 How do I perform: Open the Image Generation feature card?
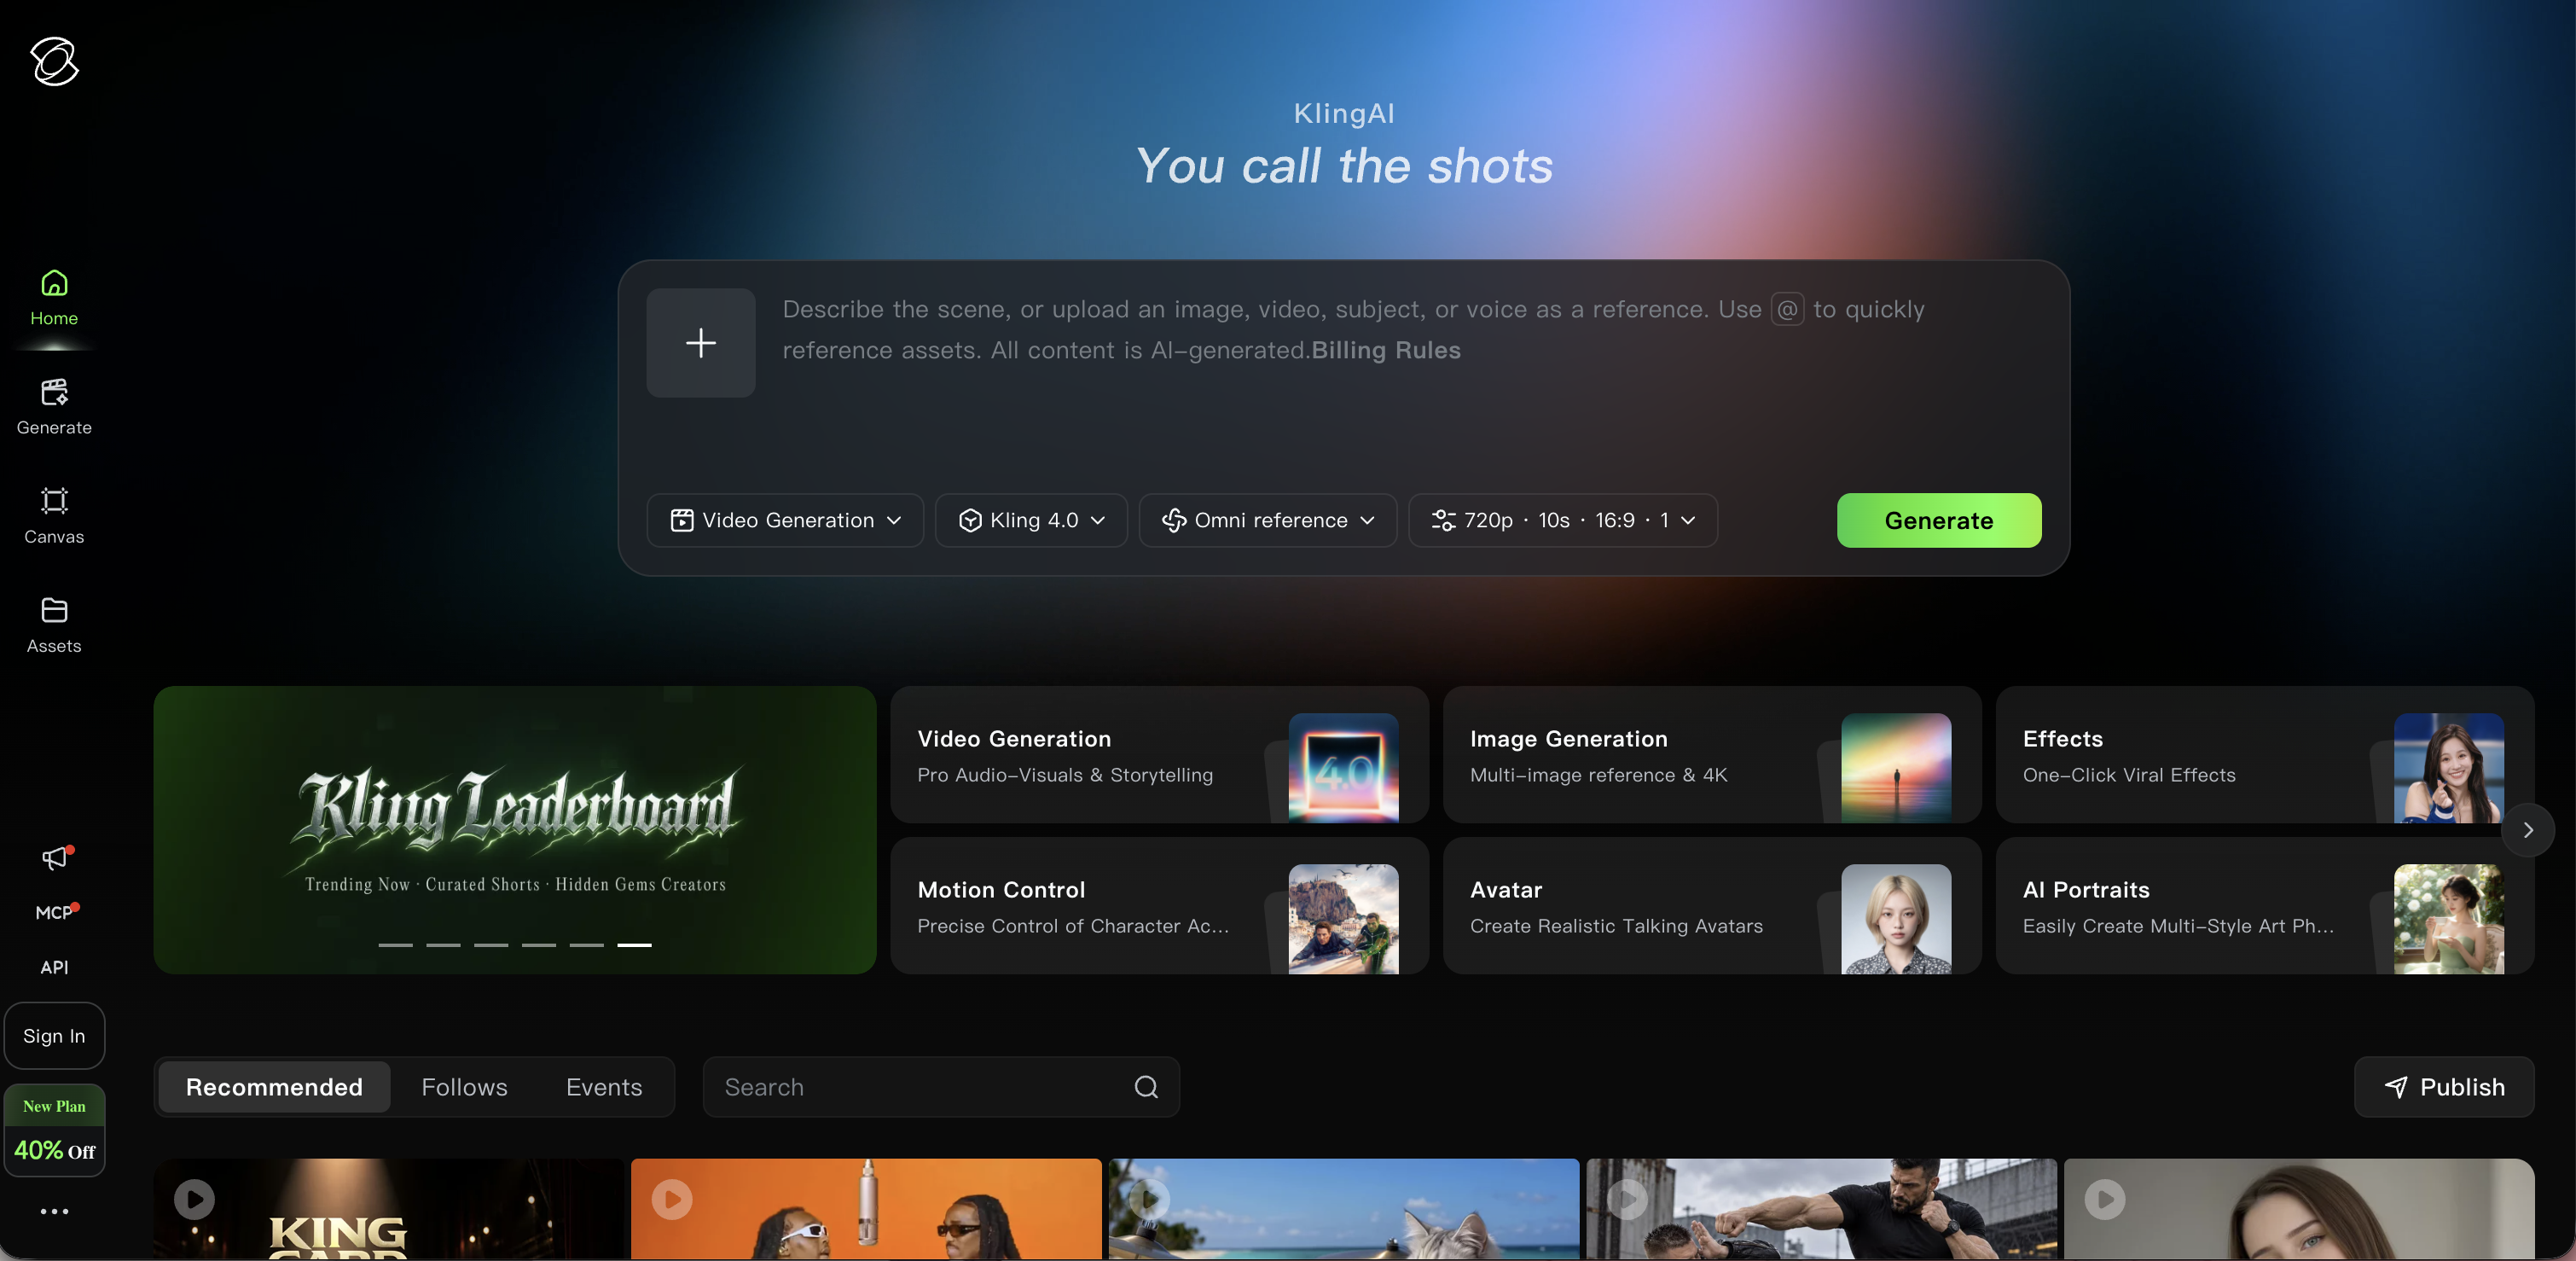[1712, 755]
